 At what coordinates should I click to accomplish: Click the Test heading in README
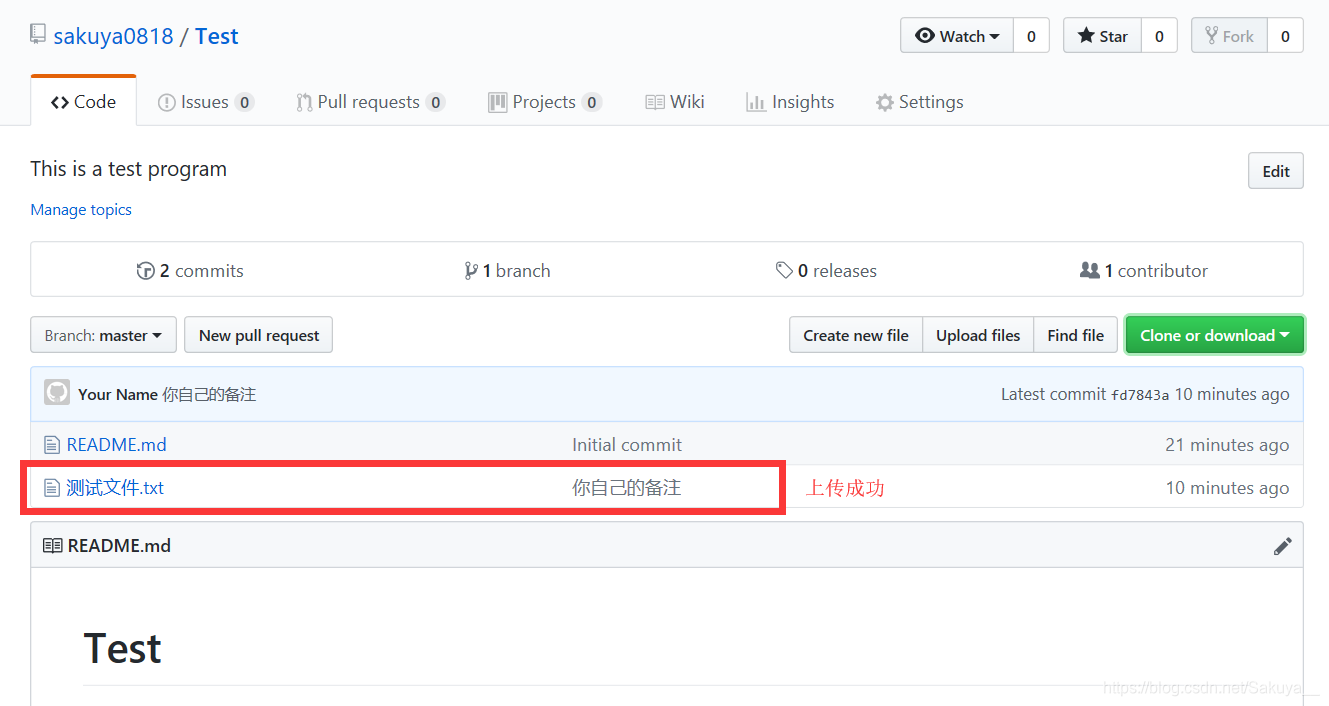pos(123,648)
